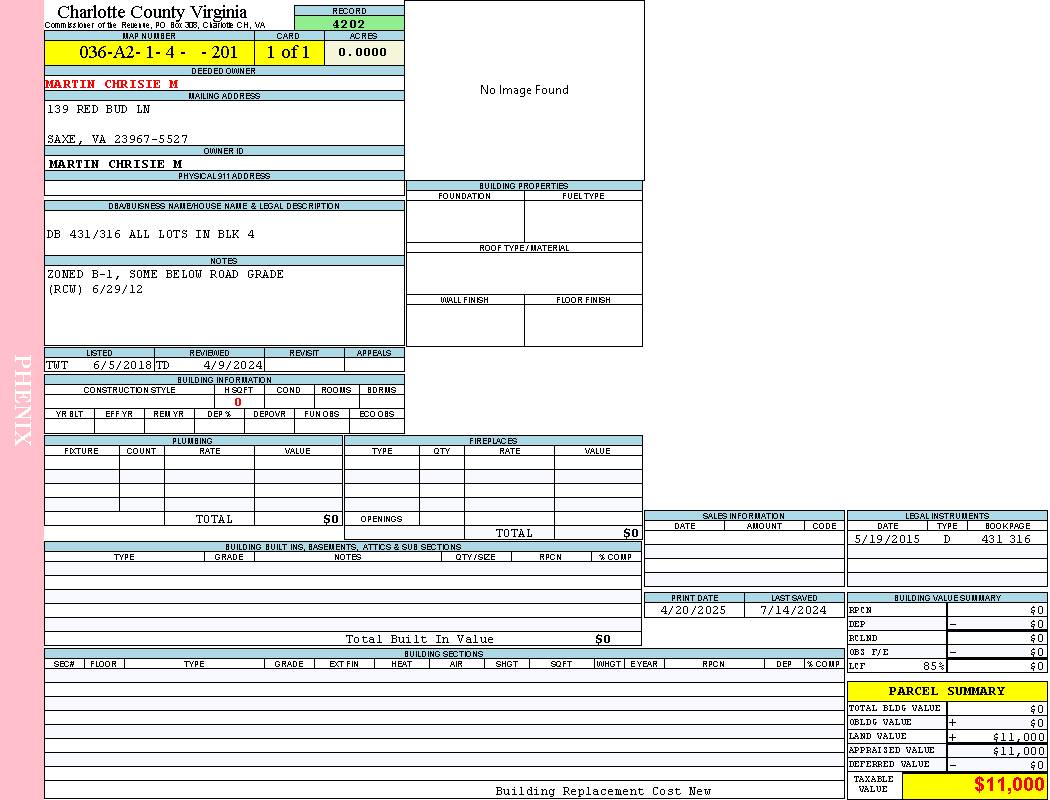Click the taxable value $11,000 in red

pyautogui.click(x=1009, y=785)
